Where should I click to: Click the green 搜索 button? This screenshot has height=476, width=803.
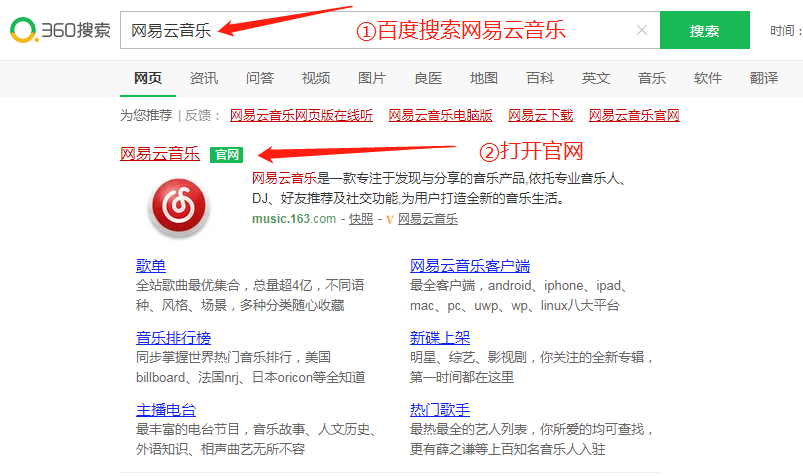[704, 31]
